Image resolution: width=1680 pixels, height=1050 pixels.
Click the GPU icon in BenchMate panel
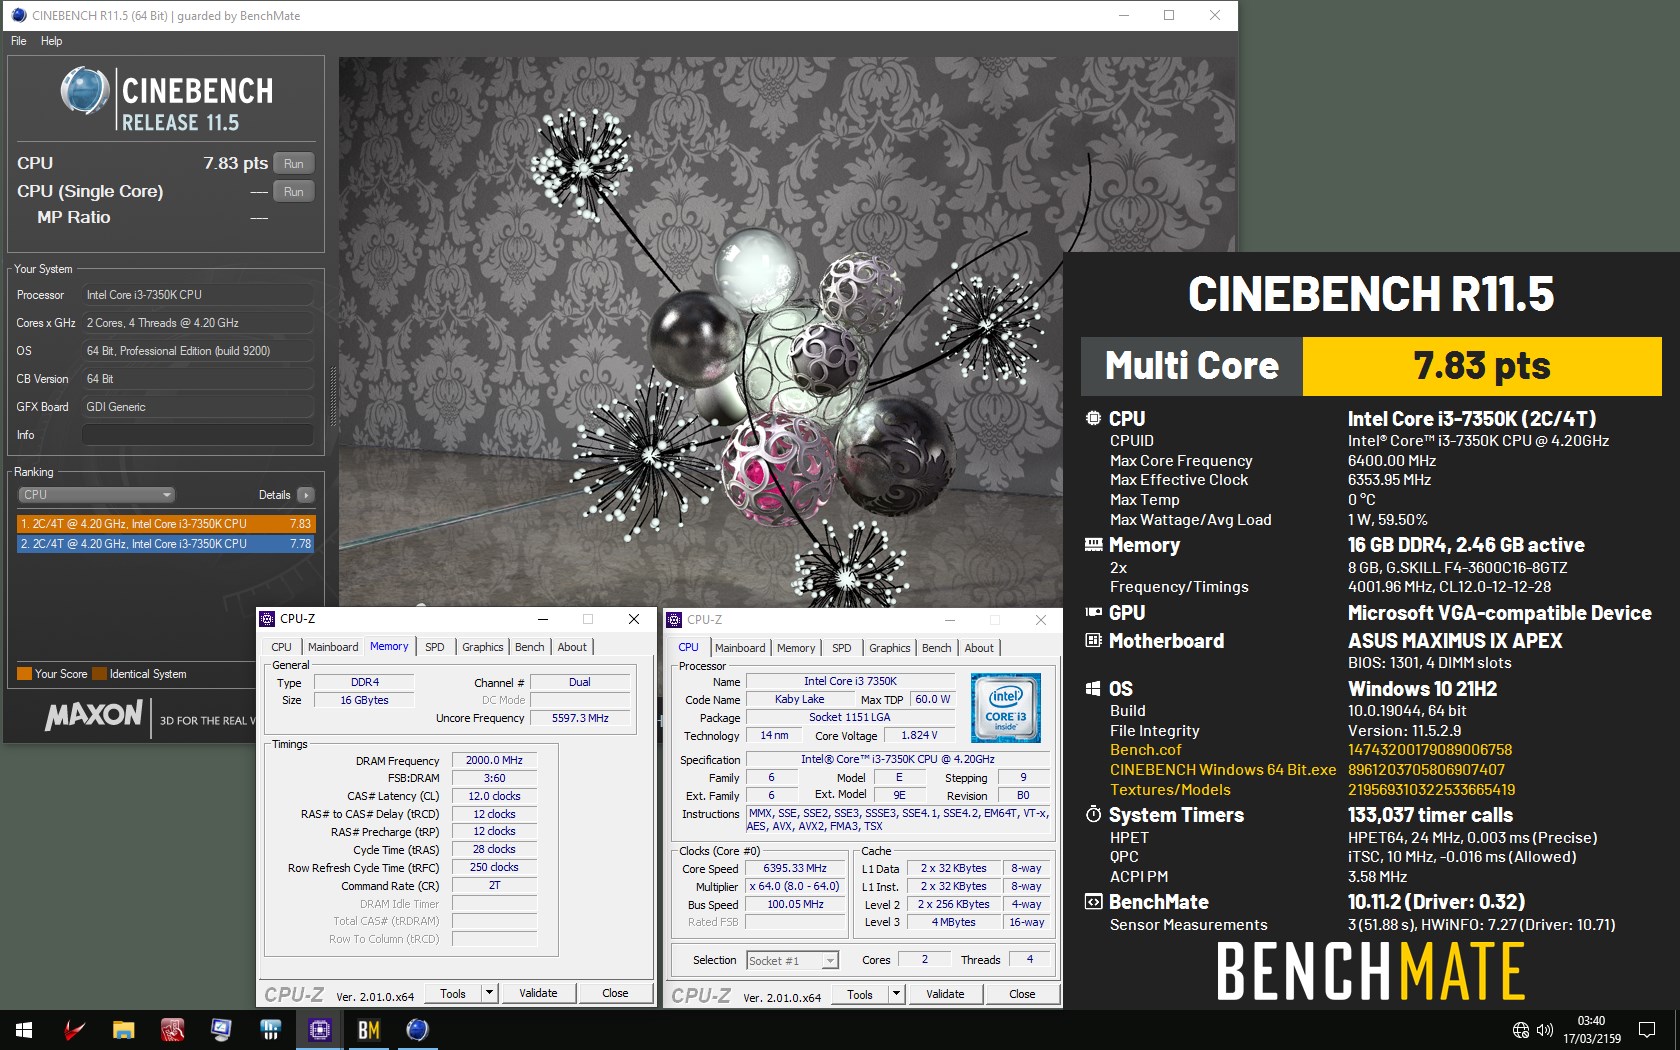click(1094, 612)
